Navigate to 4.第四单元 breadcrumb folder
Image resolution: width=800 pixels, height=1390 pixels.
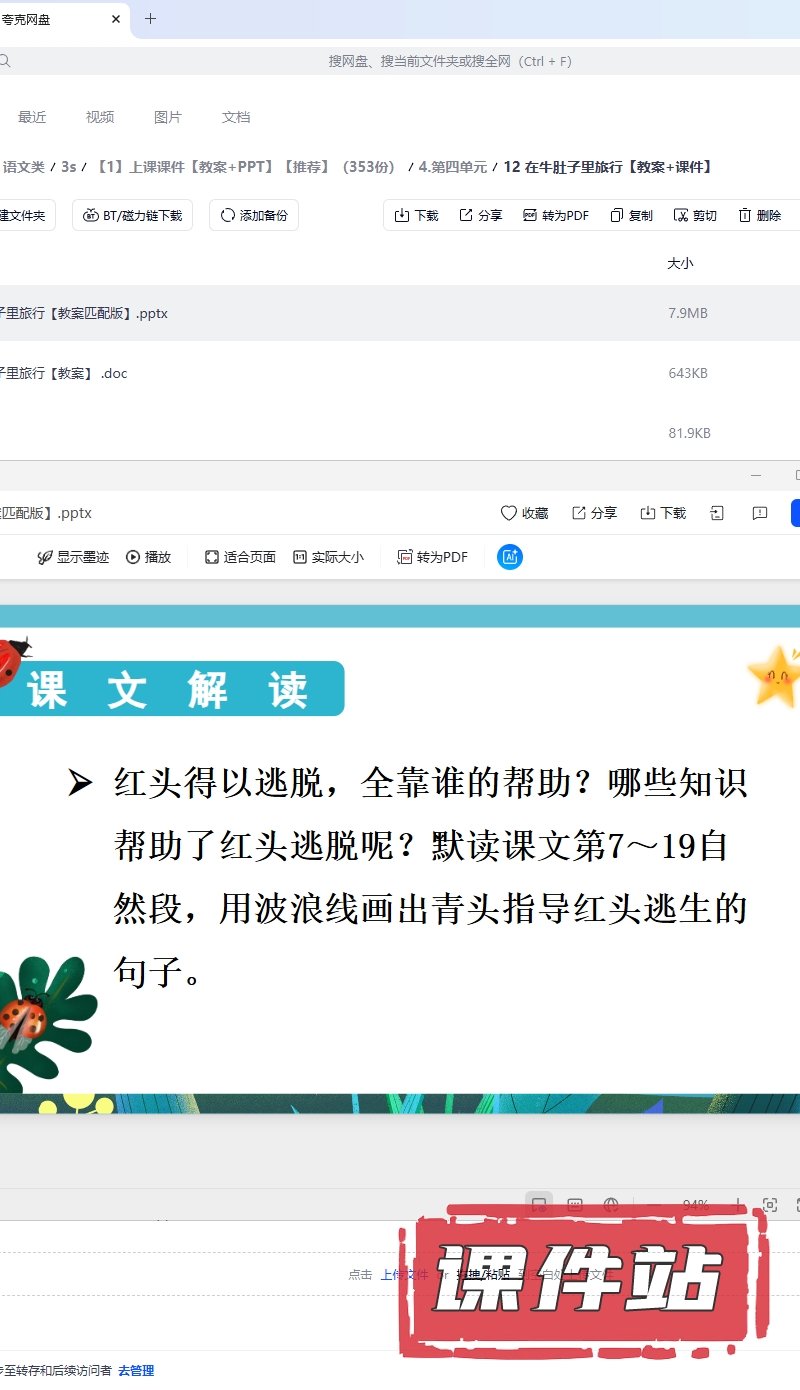tap(453, 167)
